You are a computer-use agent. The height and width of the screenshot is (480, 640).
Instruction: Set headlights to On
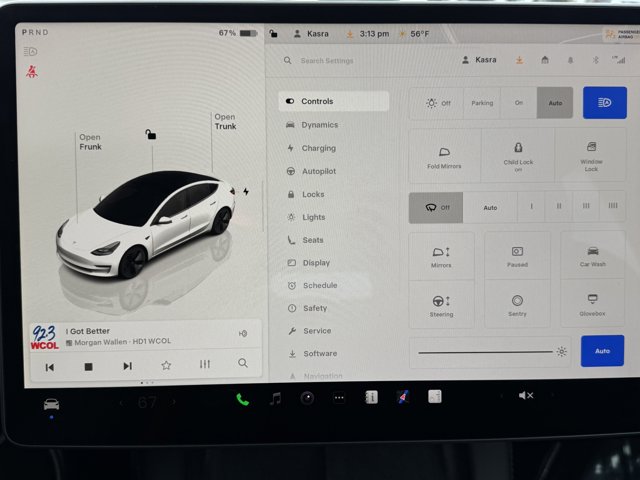[x=518, y=103]
